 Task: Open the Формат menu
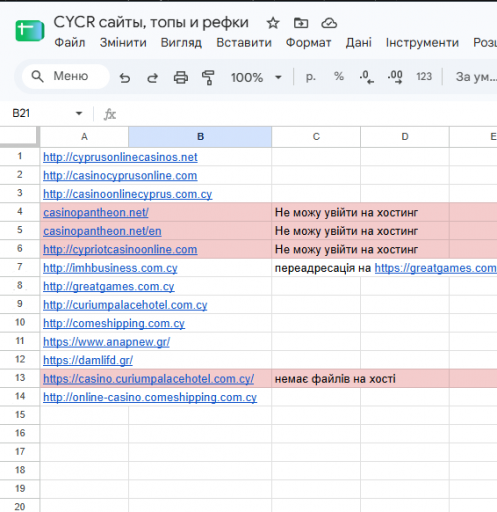pyautogui.click(x=308, y=43)
